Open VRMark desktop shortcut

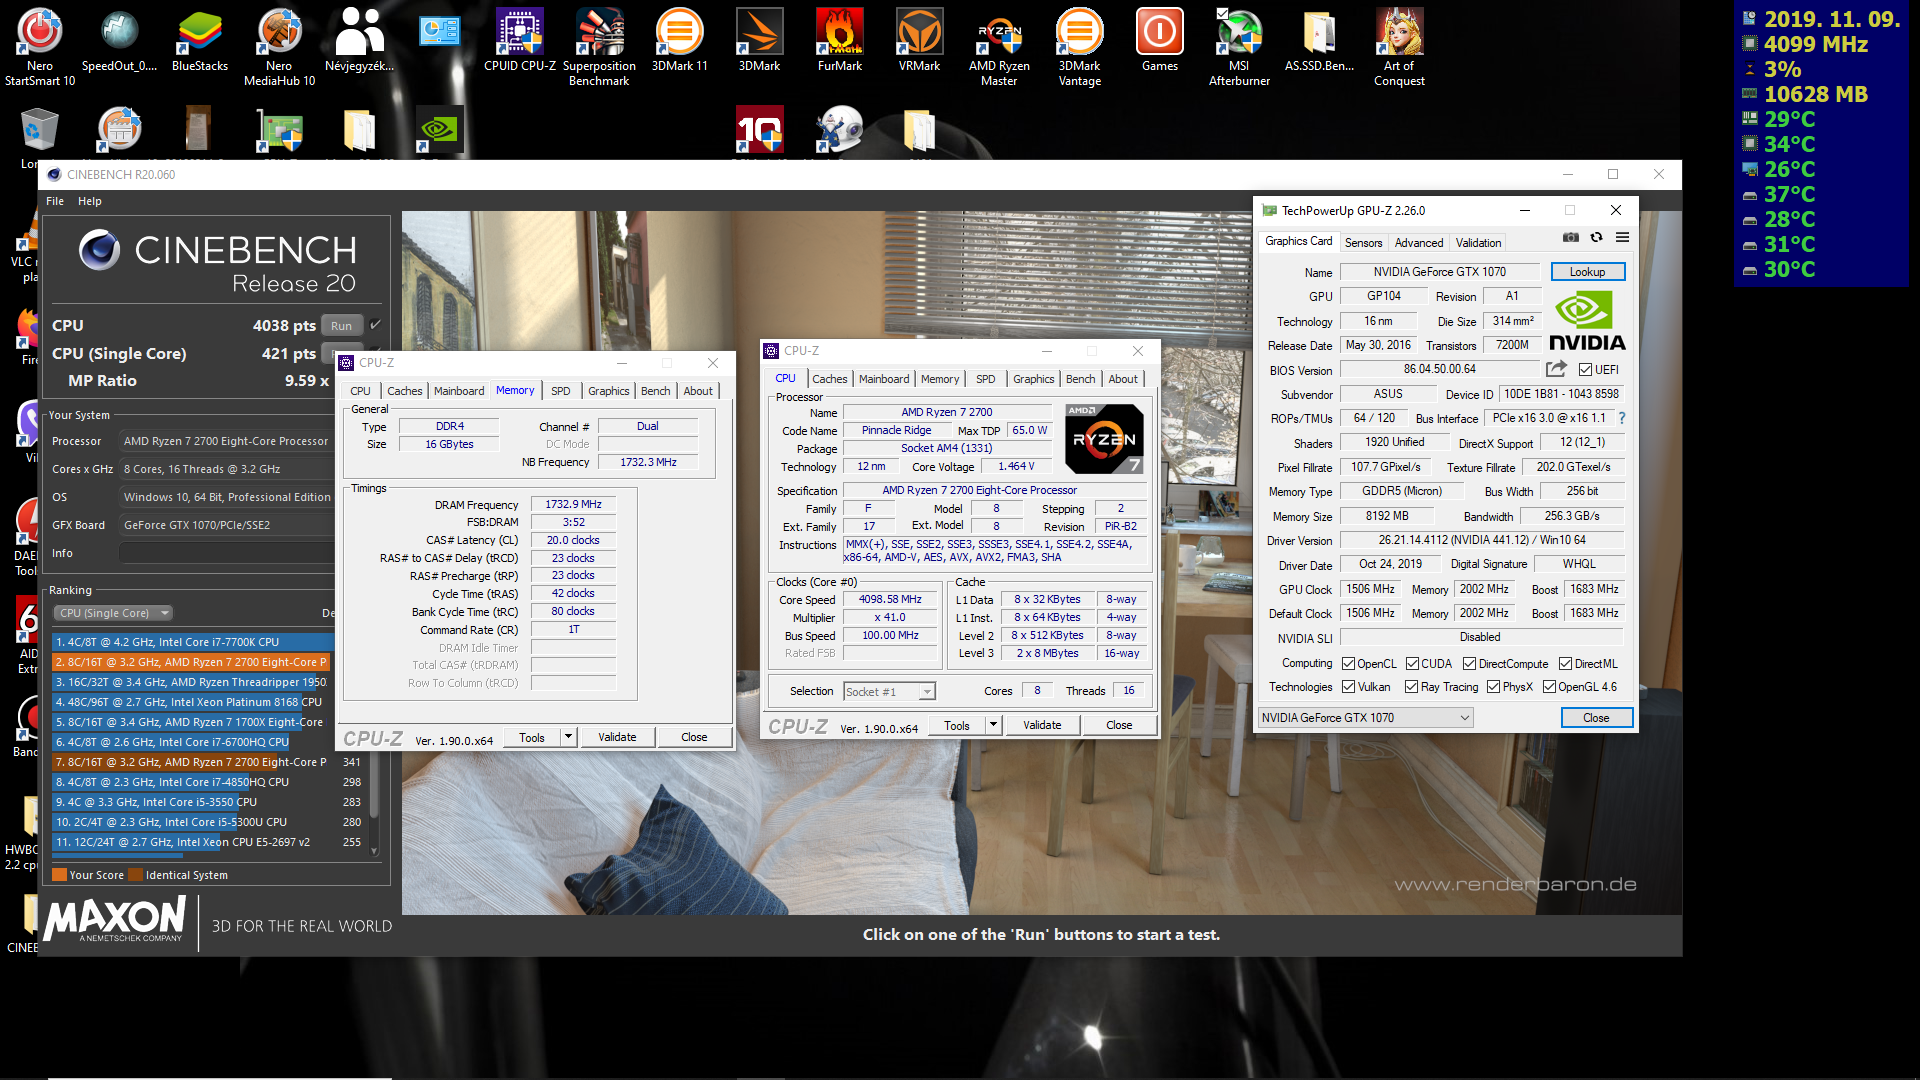919,40
